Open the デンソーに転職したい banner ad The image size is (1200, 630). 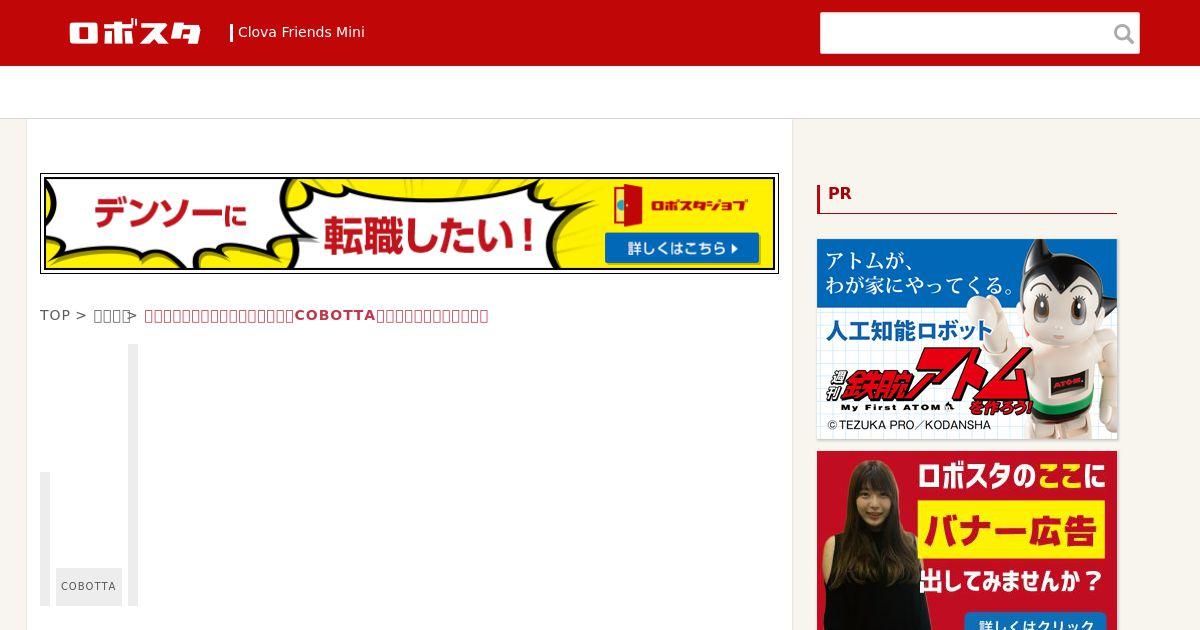pyautogui.click(x=409, y=223)
